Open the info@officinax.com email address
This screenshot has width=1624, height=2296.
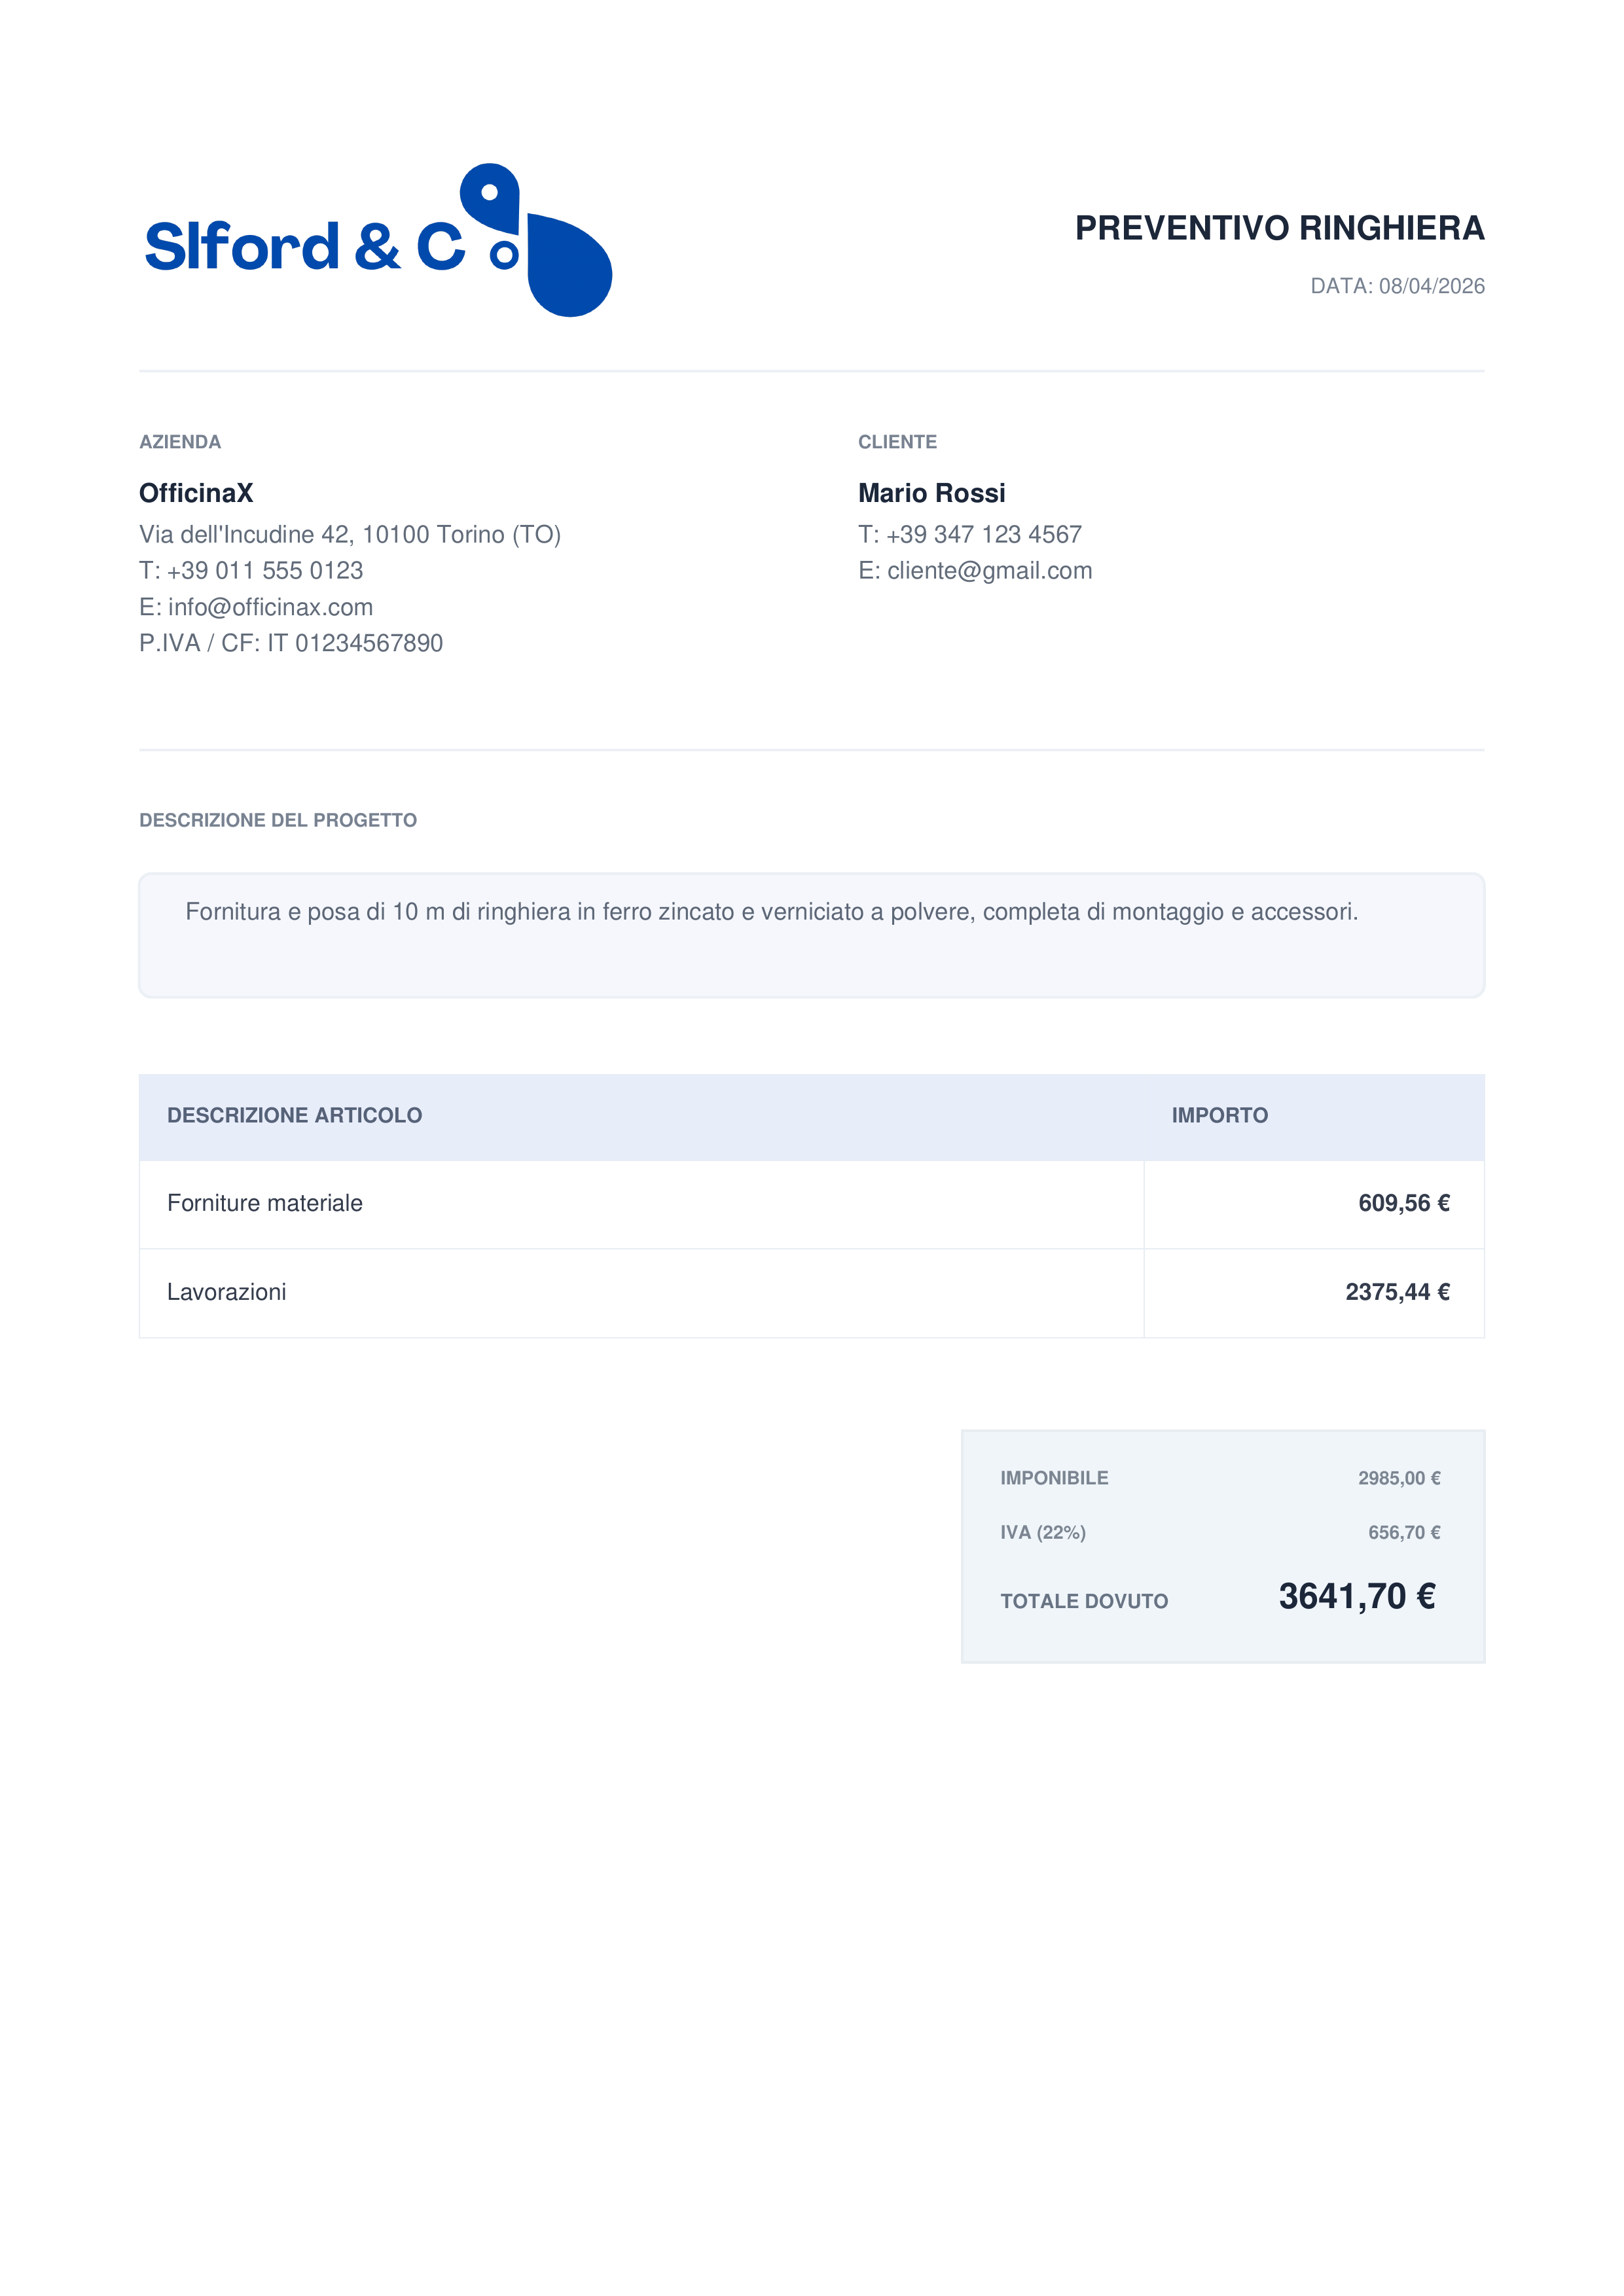pos(270,607)
